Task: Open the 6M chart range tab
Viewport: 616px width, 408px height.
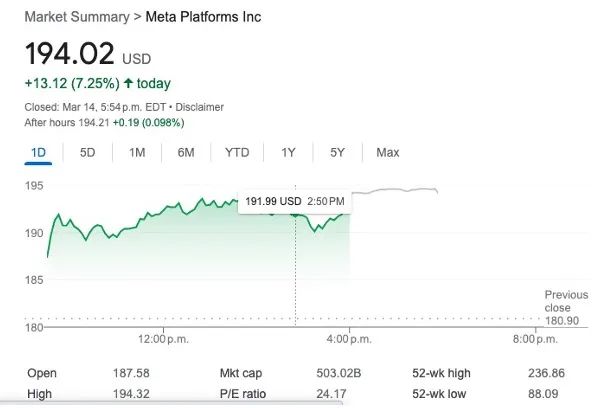Action: 186,152
